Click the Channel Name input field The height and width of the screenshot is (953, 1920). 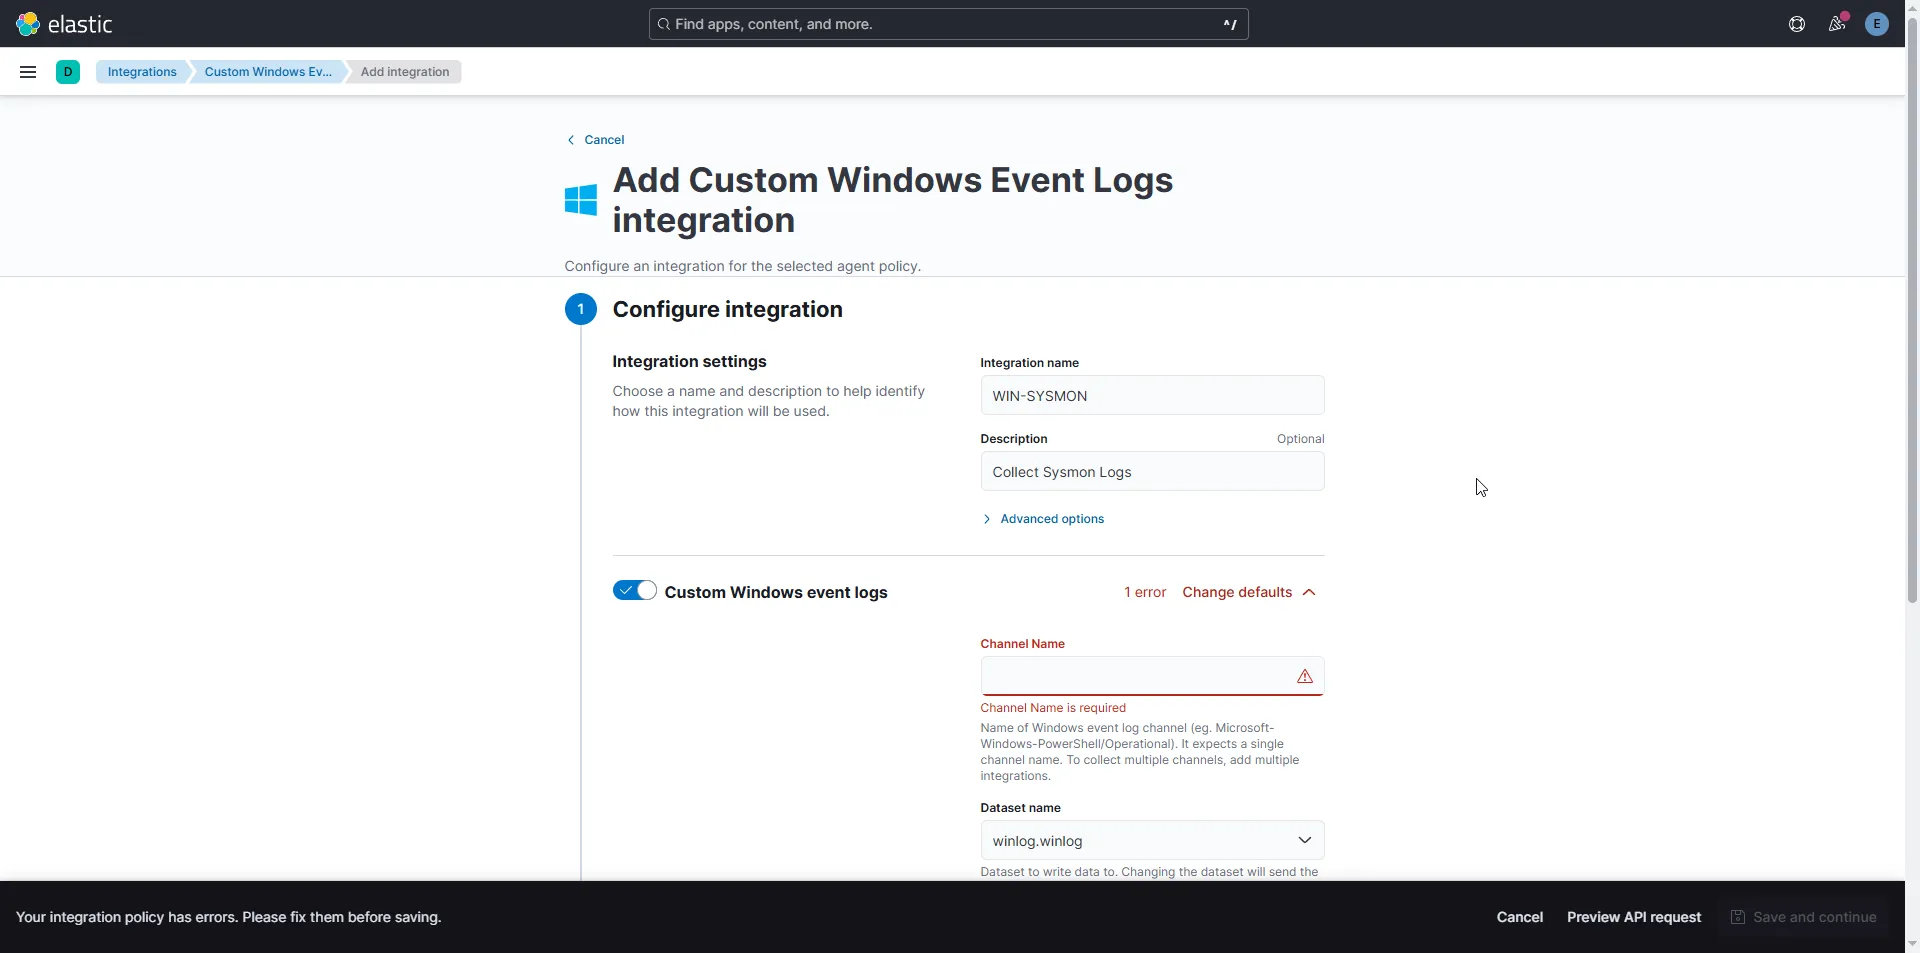(1135, 677)
